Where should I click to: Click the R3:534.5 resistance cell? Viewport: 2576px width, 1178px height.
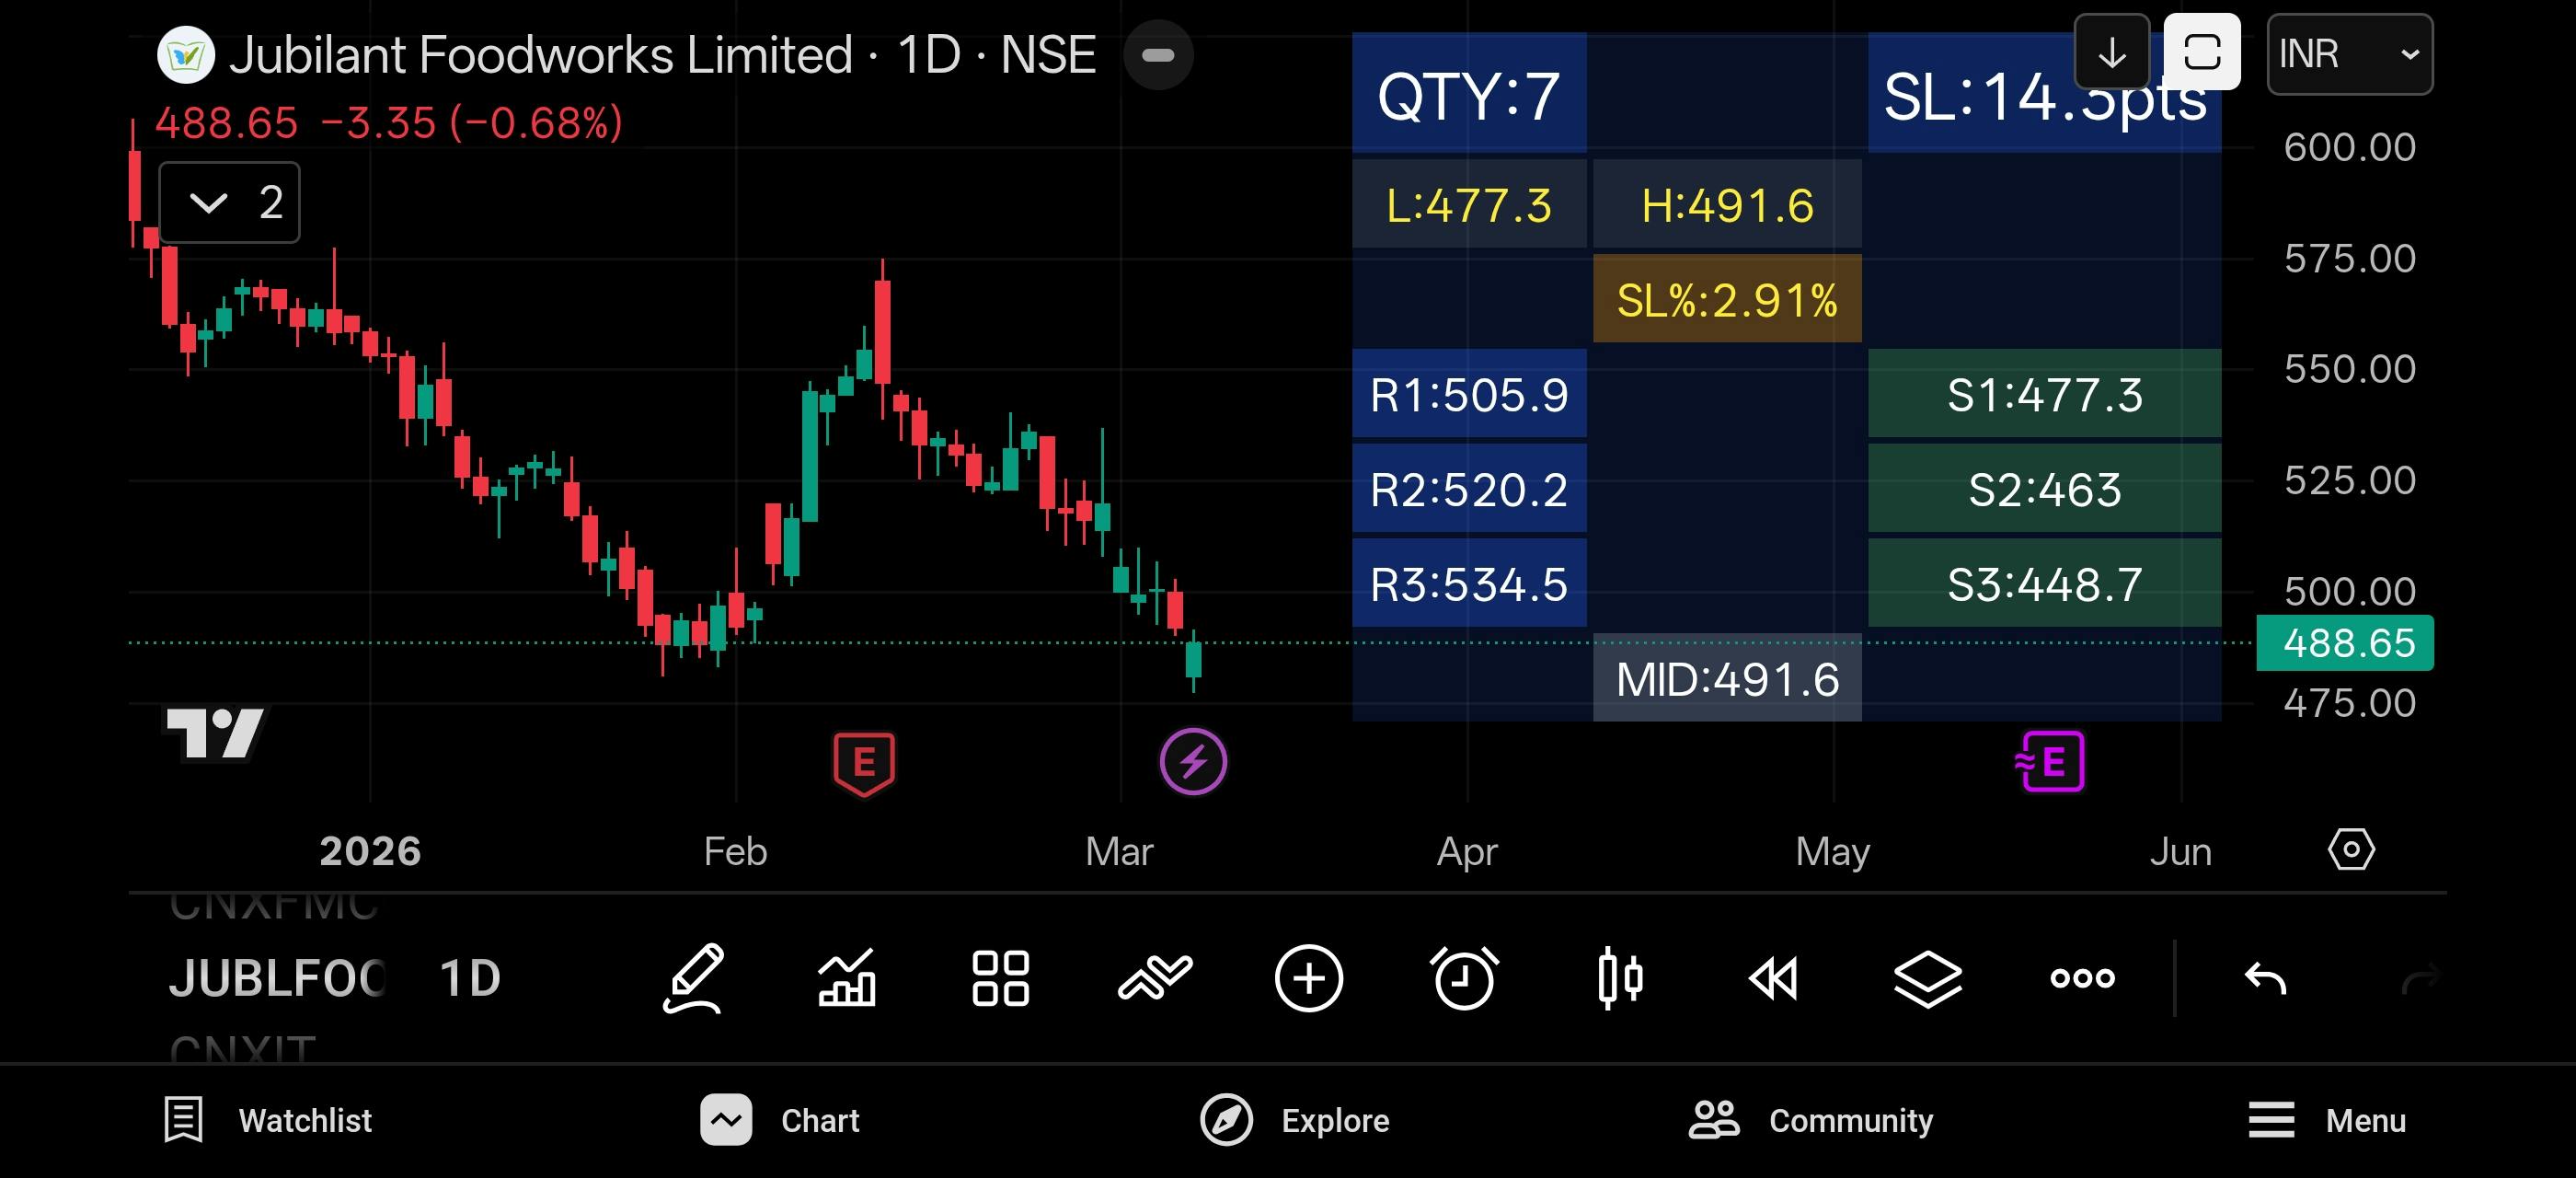pos(1469,584)
